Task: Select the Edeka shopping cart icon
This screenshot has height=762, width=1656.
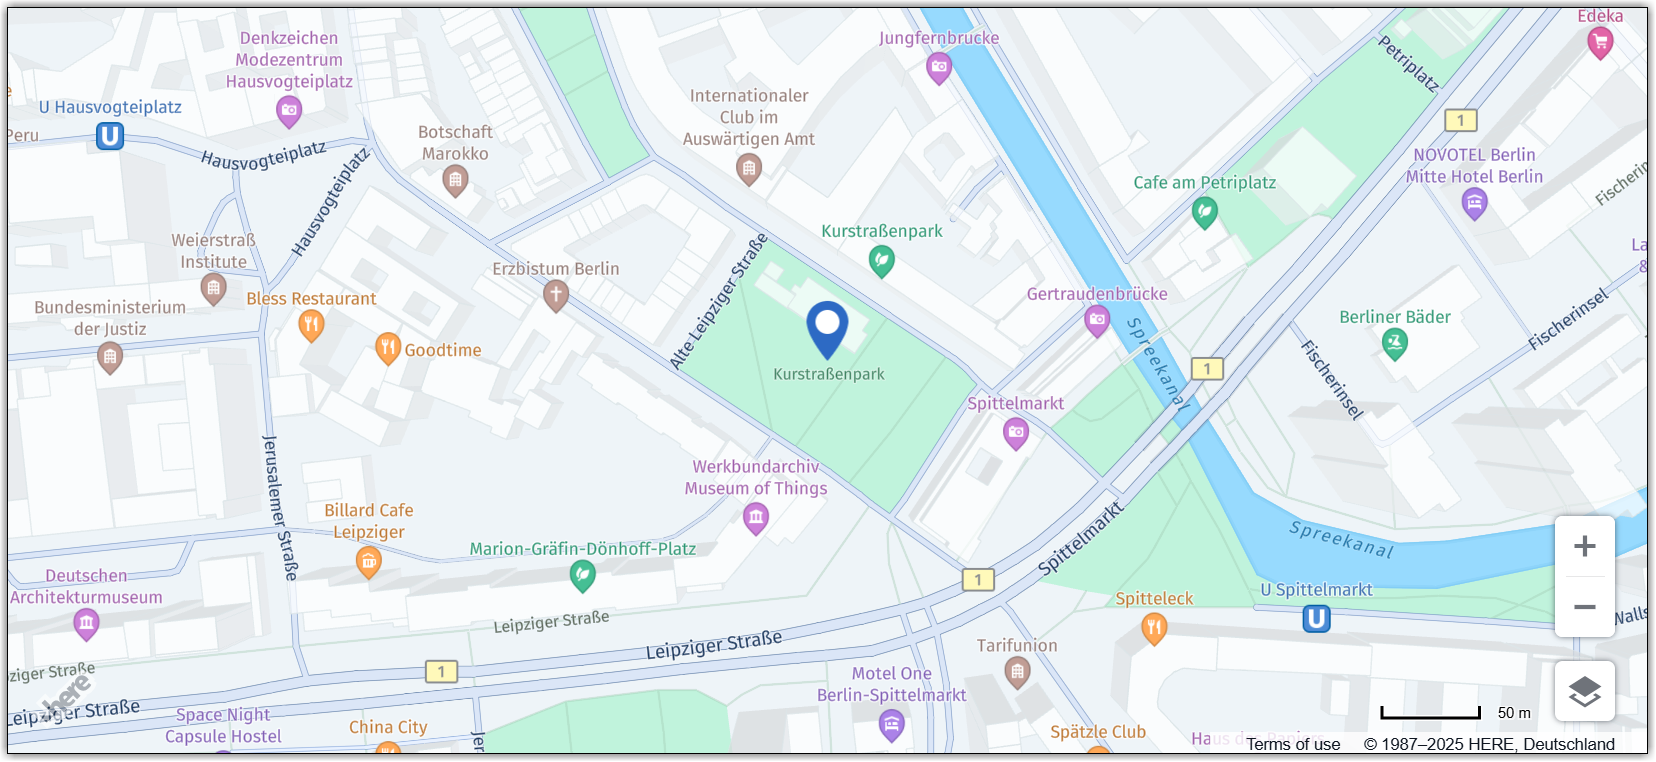Action: 1600,42
